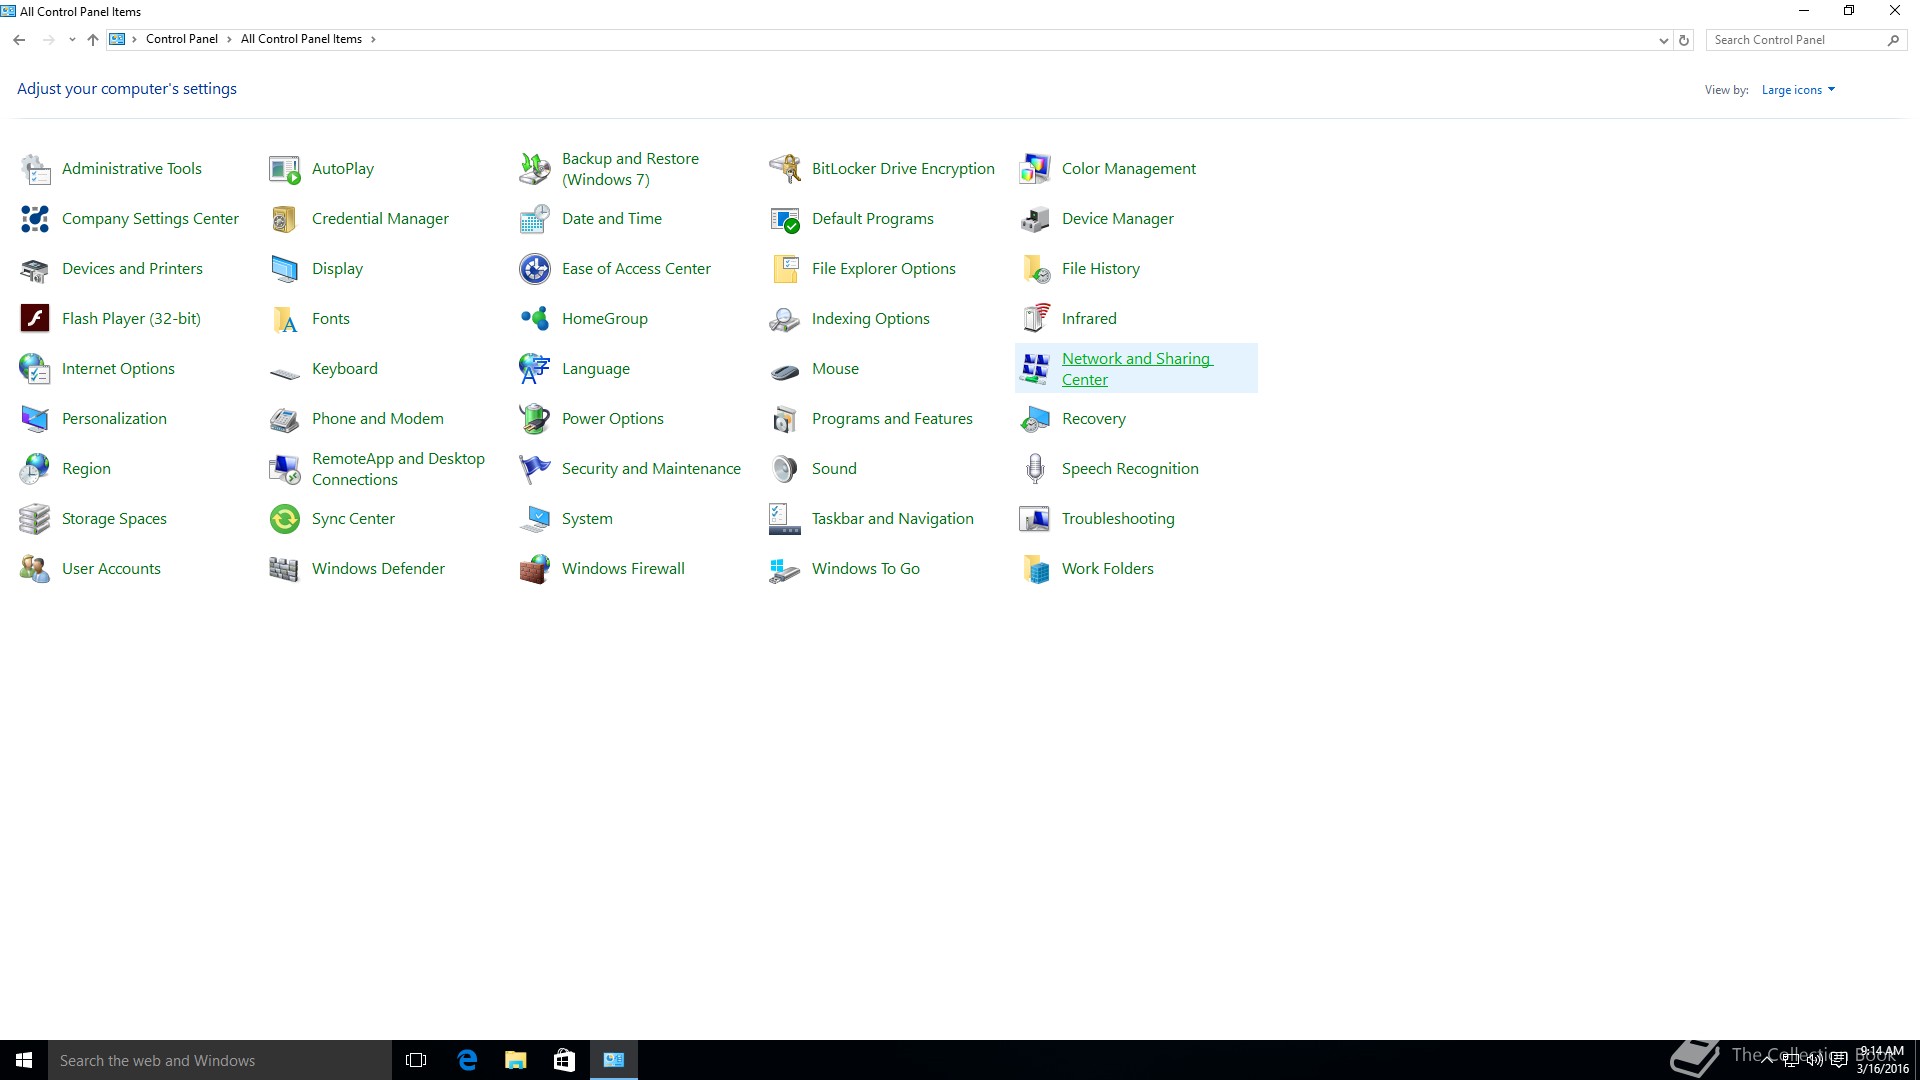This screenshot has width=1920, height=1080.
Task: Open the Fonts folder icon
Action: coord(285,319)
